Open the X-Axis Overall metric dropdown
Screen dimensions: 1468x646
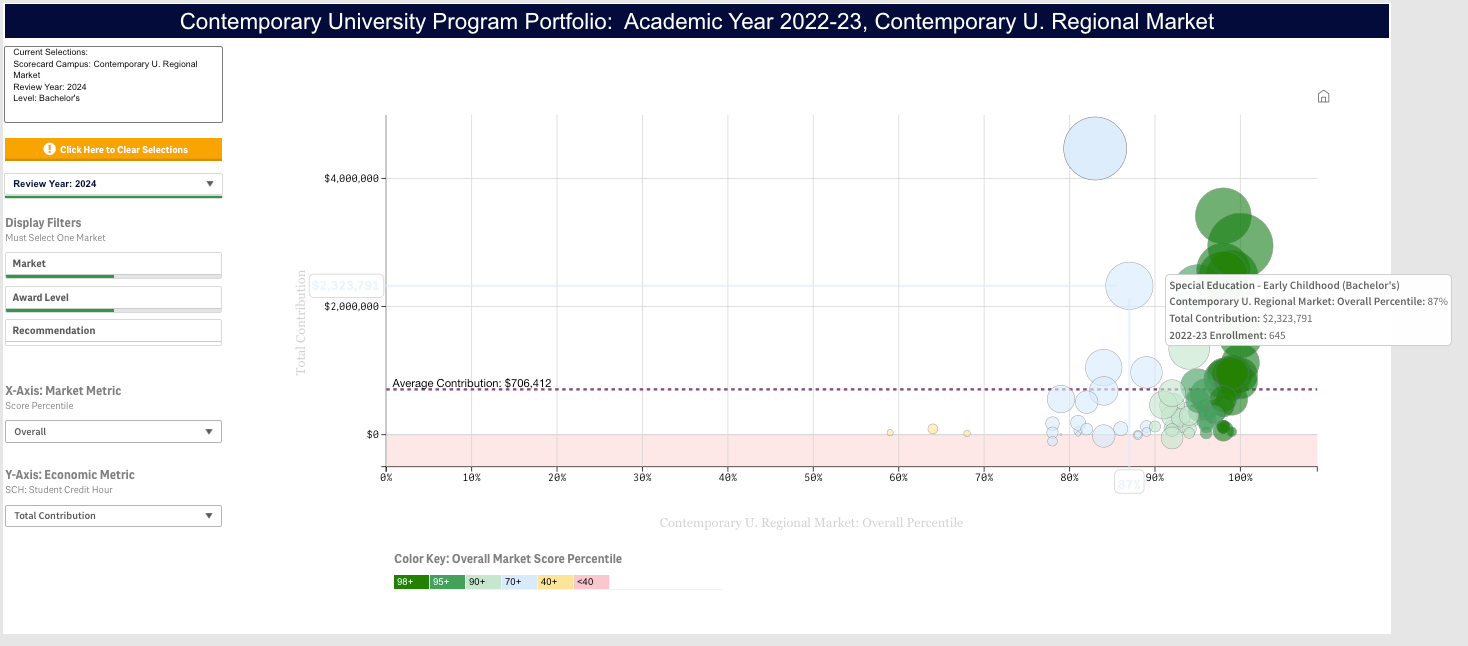(x=113, y=432)
